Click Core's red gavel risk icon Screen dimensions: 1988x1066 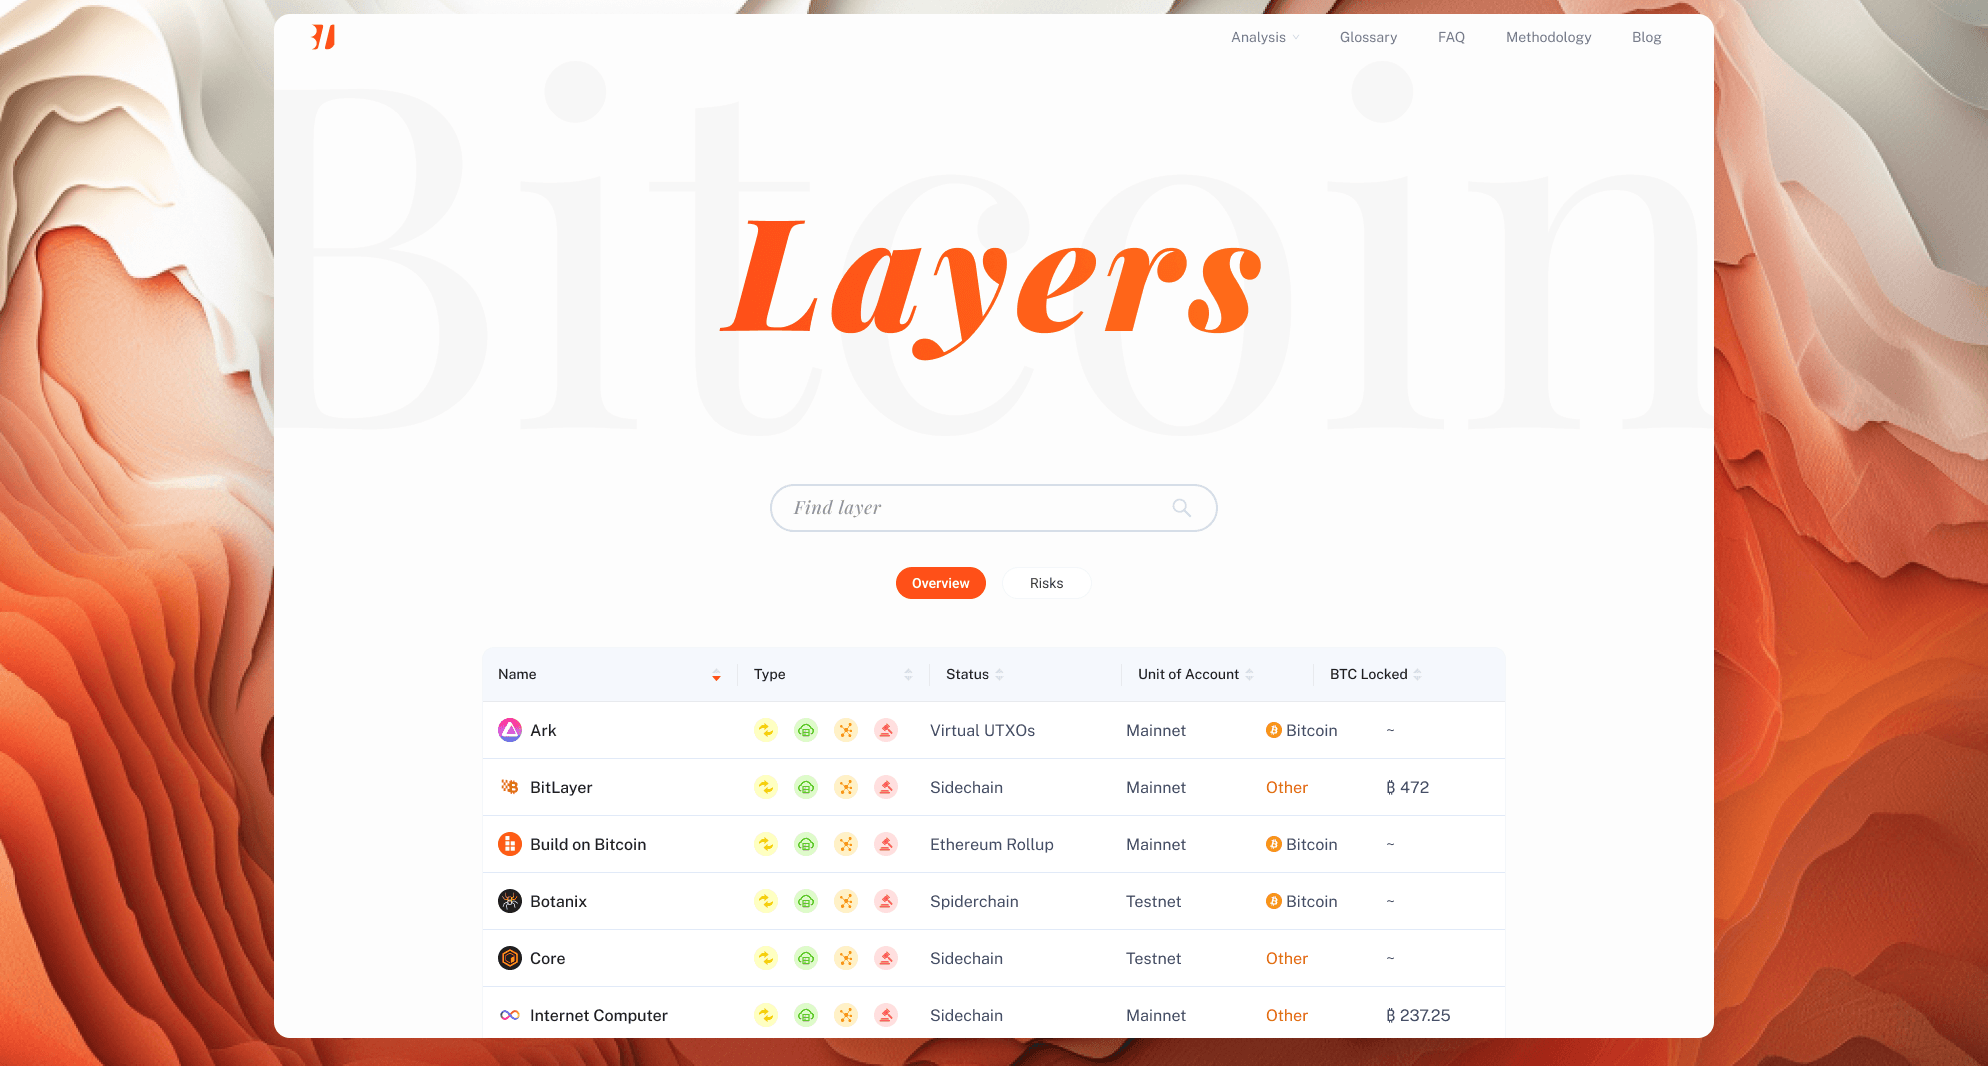click(x=886, y=958)
